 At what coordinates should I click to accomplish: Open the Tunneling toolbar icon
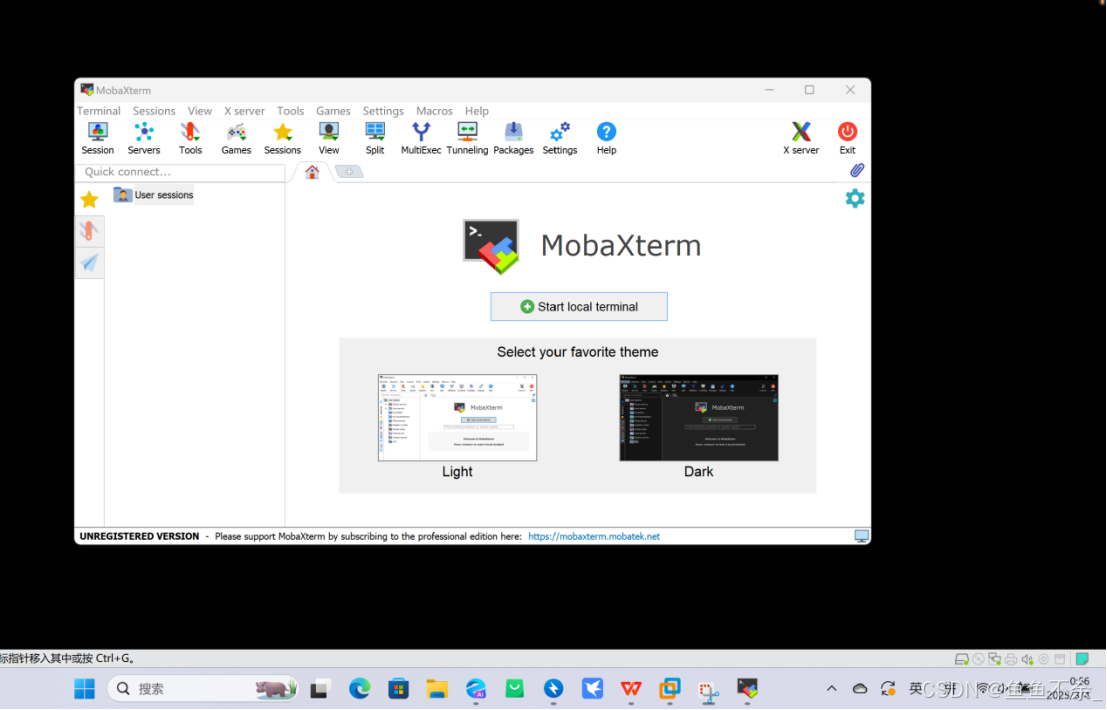(467, 138)
